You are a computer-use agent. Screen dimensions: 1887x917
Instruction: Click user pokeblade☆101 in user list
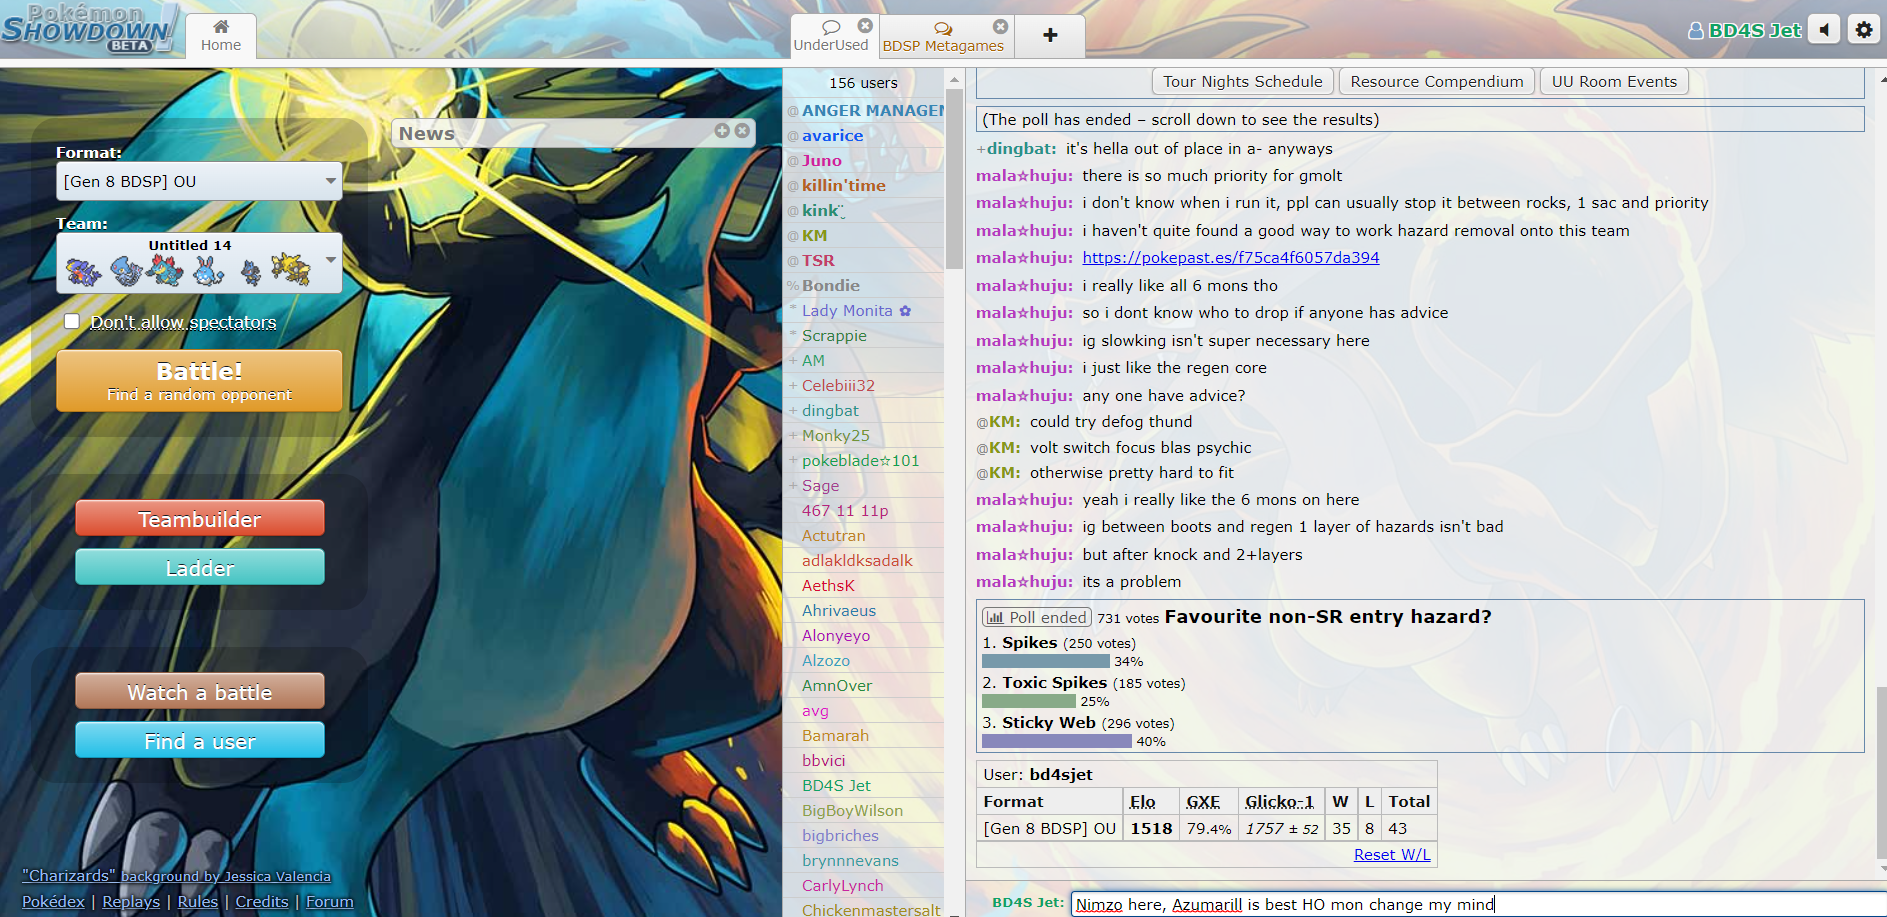coord(866,460)
